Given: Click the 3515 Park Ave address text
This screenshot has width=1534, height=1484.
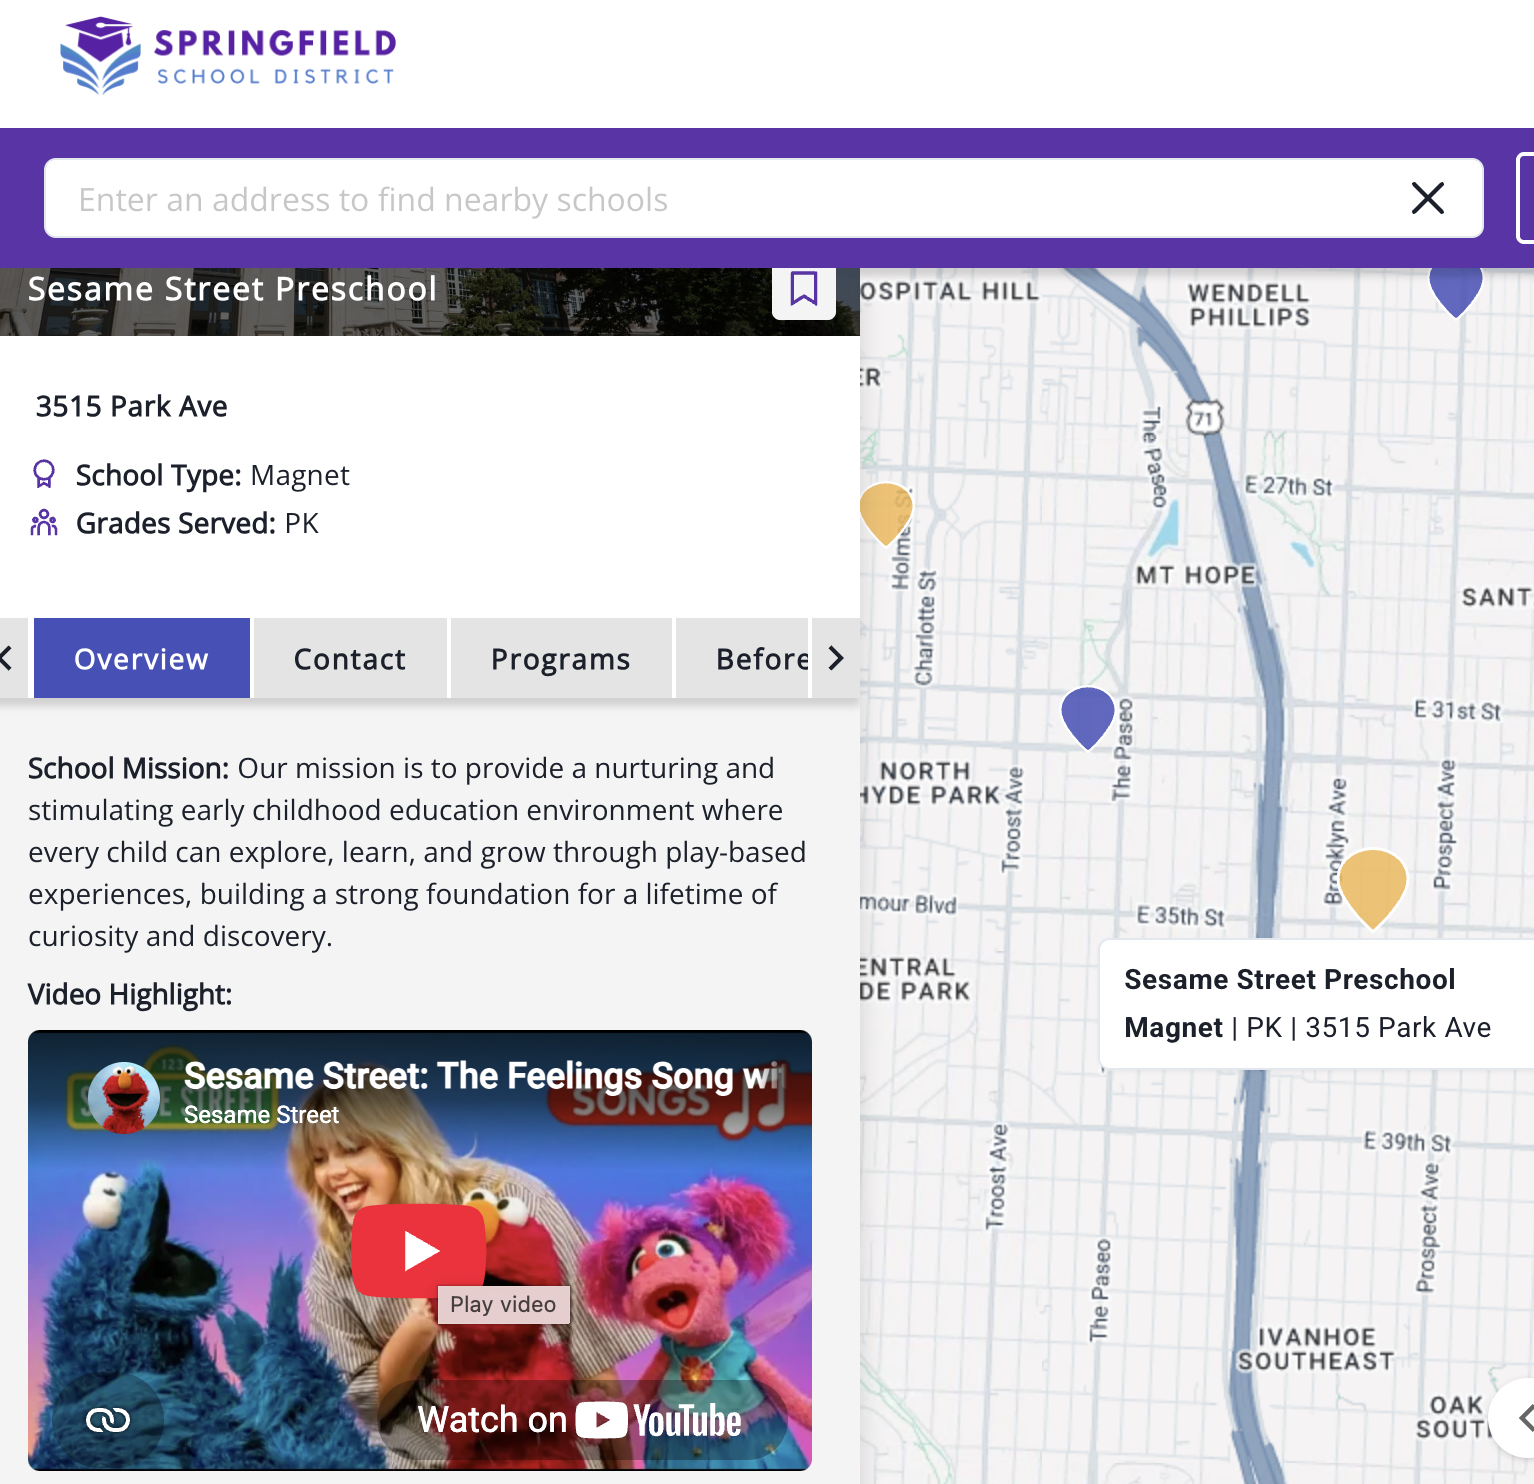Looking at the screenshot, I should coord(131,406).
